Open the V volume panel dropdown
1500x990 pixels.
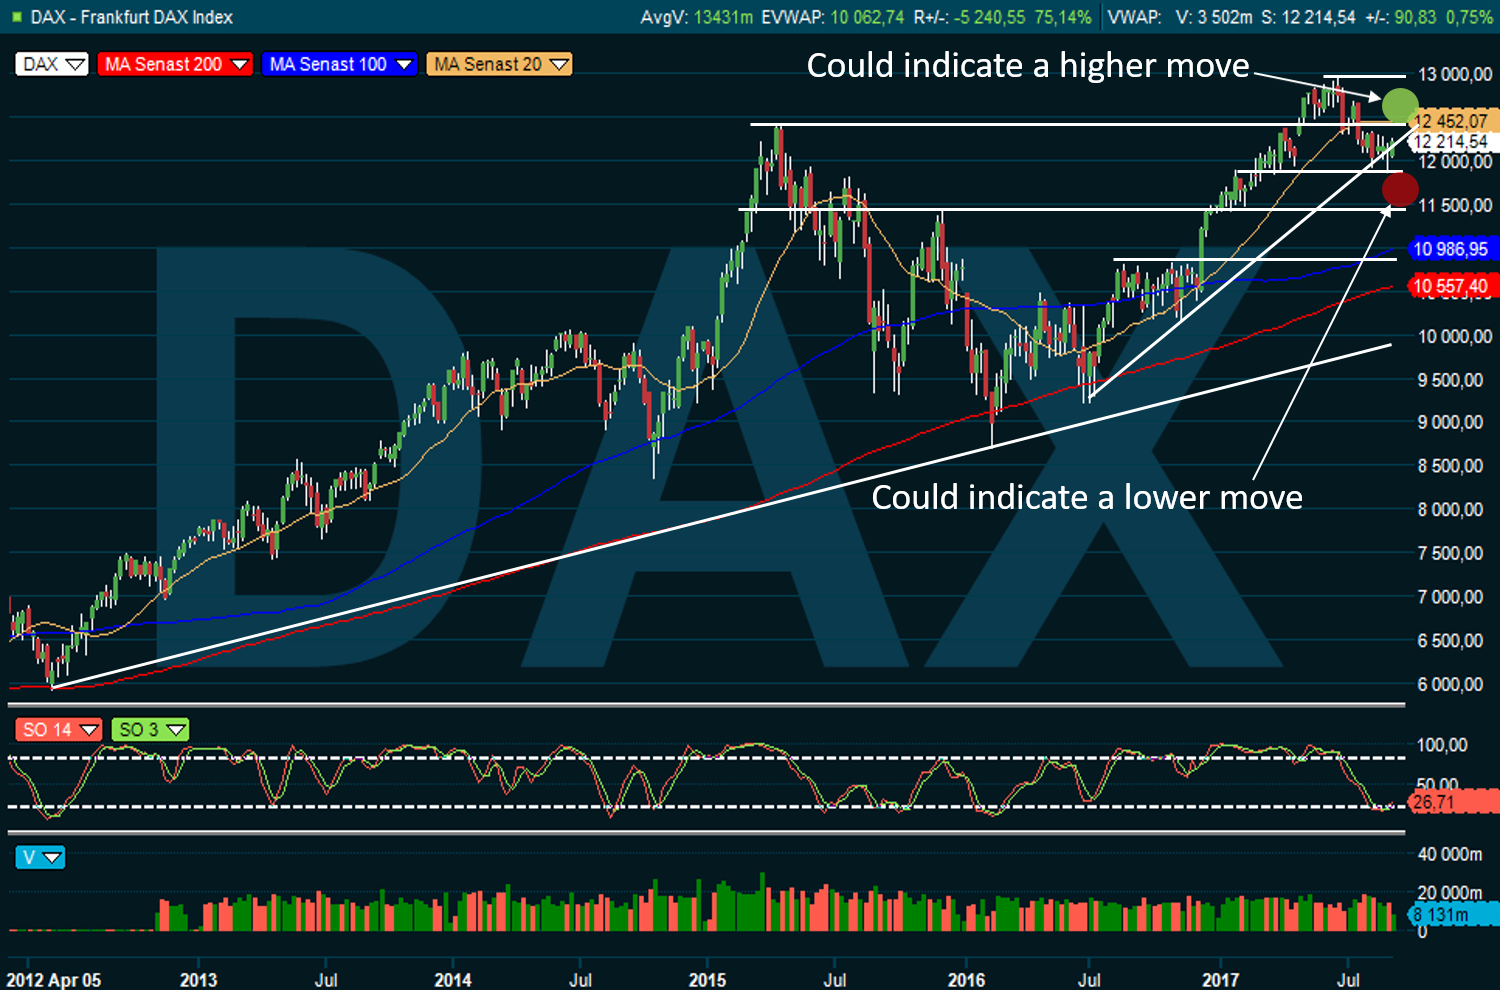coord(40,857)
